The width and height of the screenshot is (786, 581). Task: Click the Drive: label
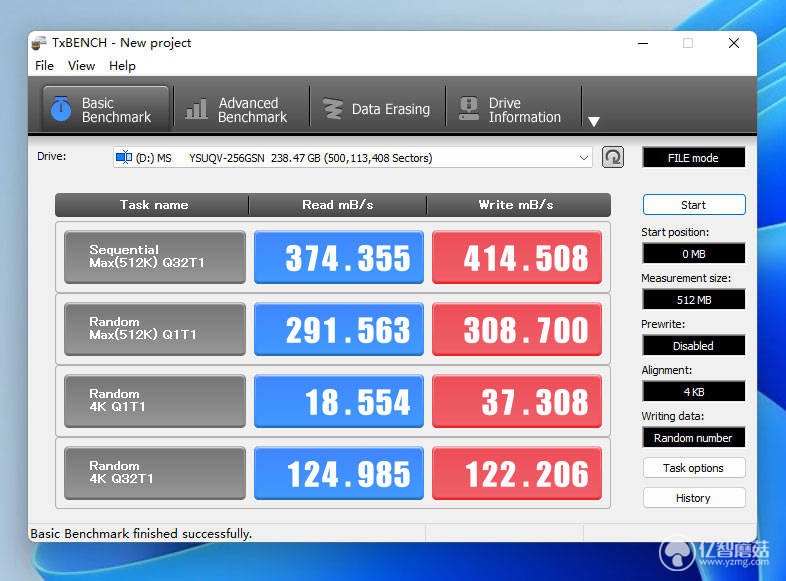tap(52, 156)
